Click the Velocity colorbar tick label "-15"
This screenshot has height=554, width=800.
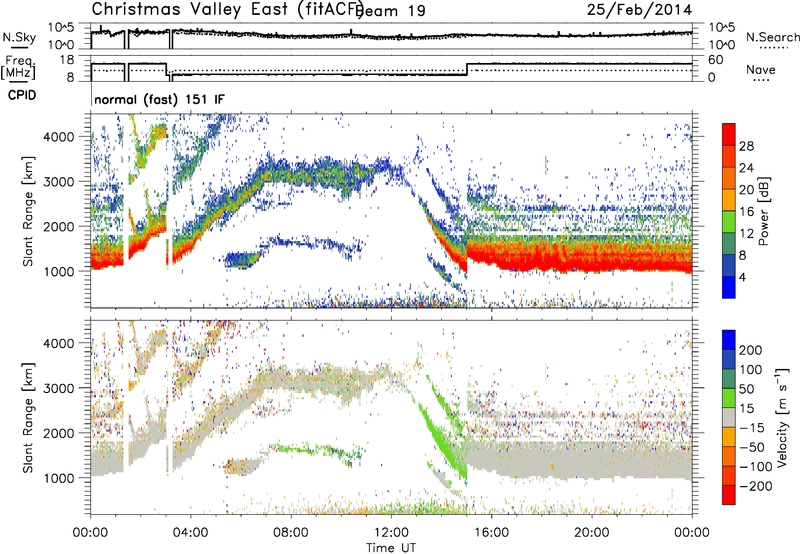pyautogui.click(x=751, y=427)
